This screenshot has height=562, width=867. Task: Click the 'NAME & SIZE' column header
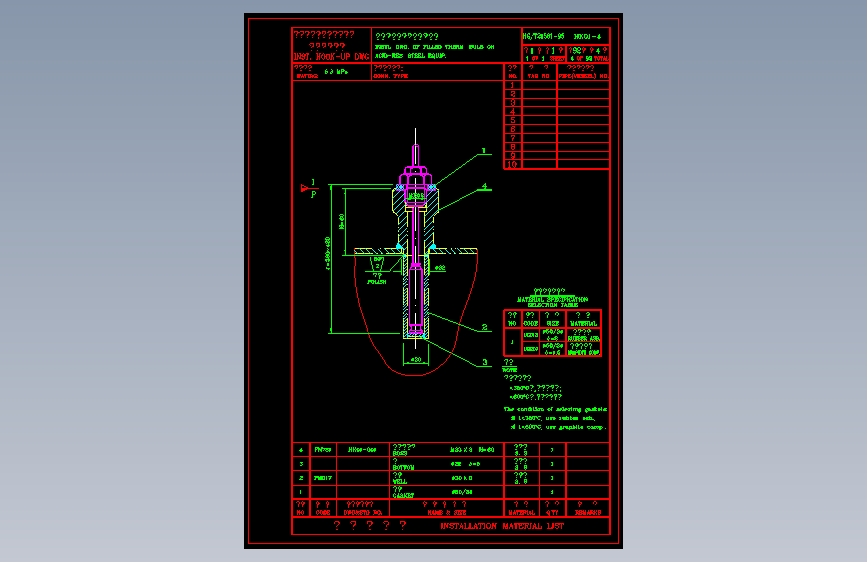(x=447, y=513)
